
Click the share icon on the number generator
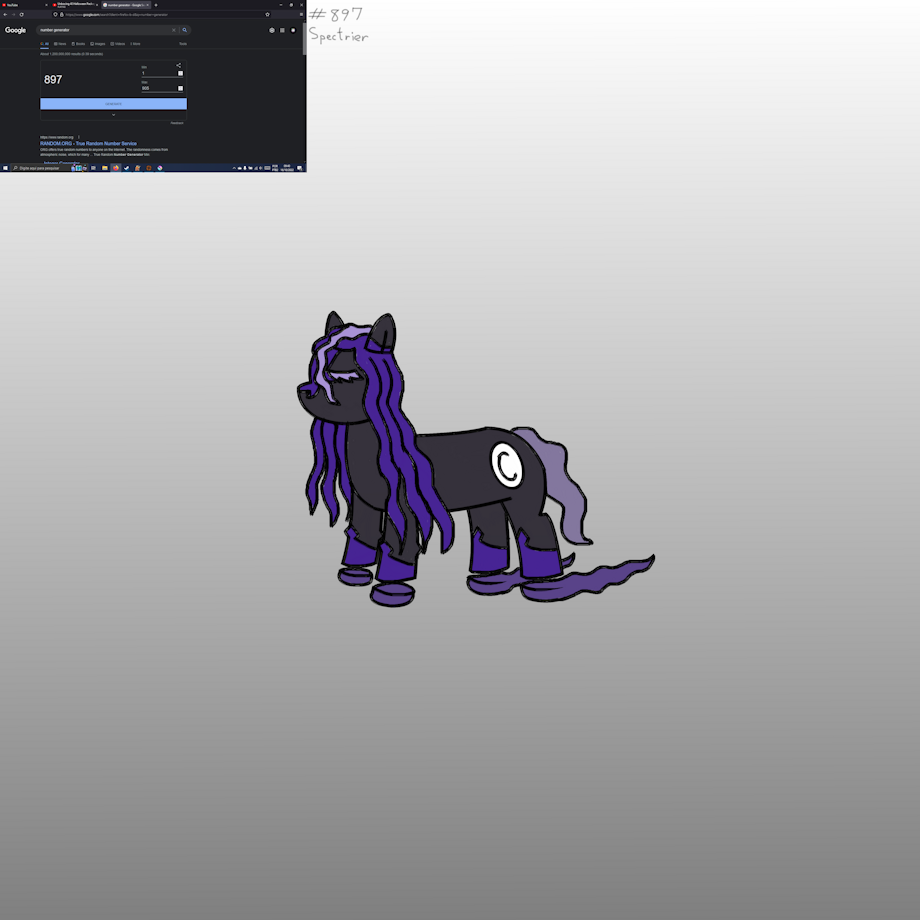click(178, 65)
